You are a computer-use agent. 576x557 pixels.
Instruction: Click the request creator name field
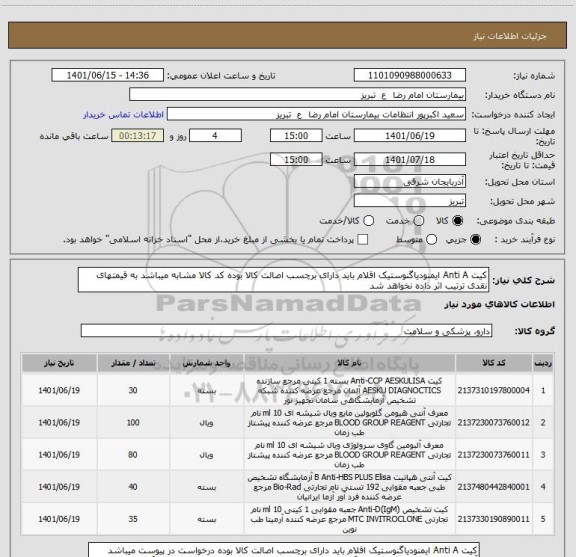pos(316,115)
